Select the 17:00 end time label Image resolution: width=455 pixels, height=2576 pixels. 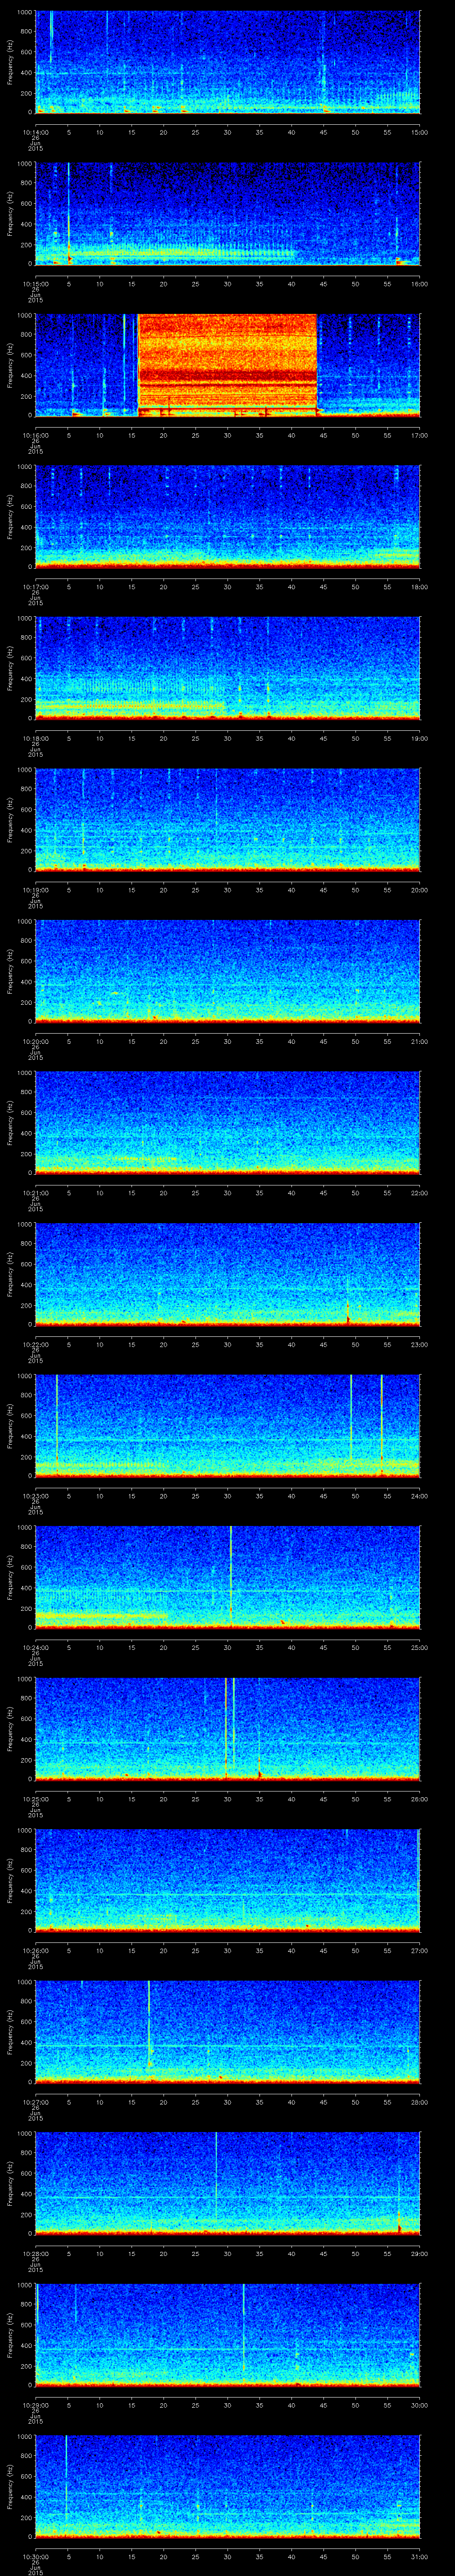coord(419,435)
